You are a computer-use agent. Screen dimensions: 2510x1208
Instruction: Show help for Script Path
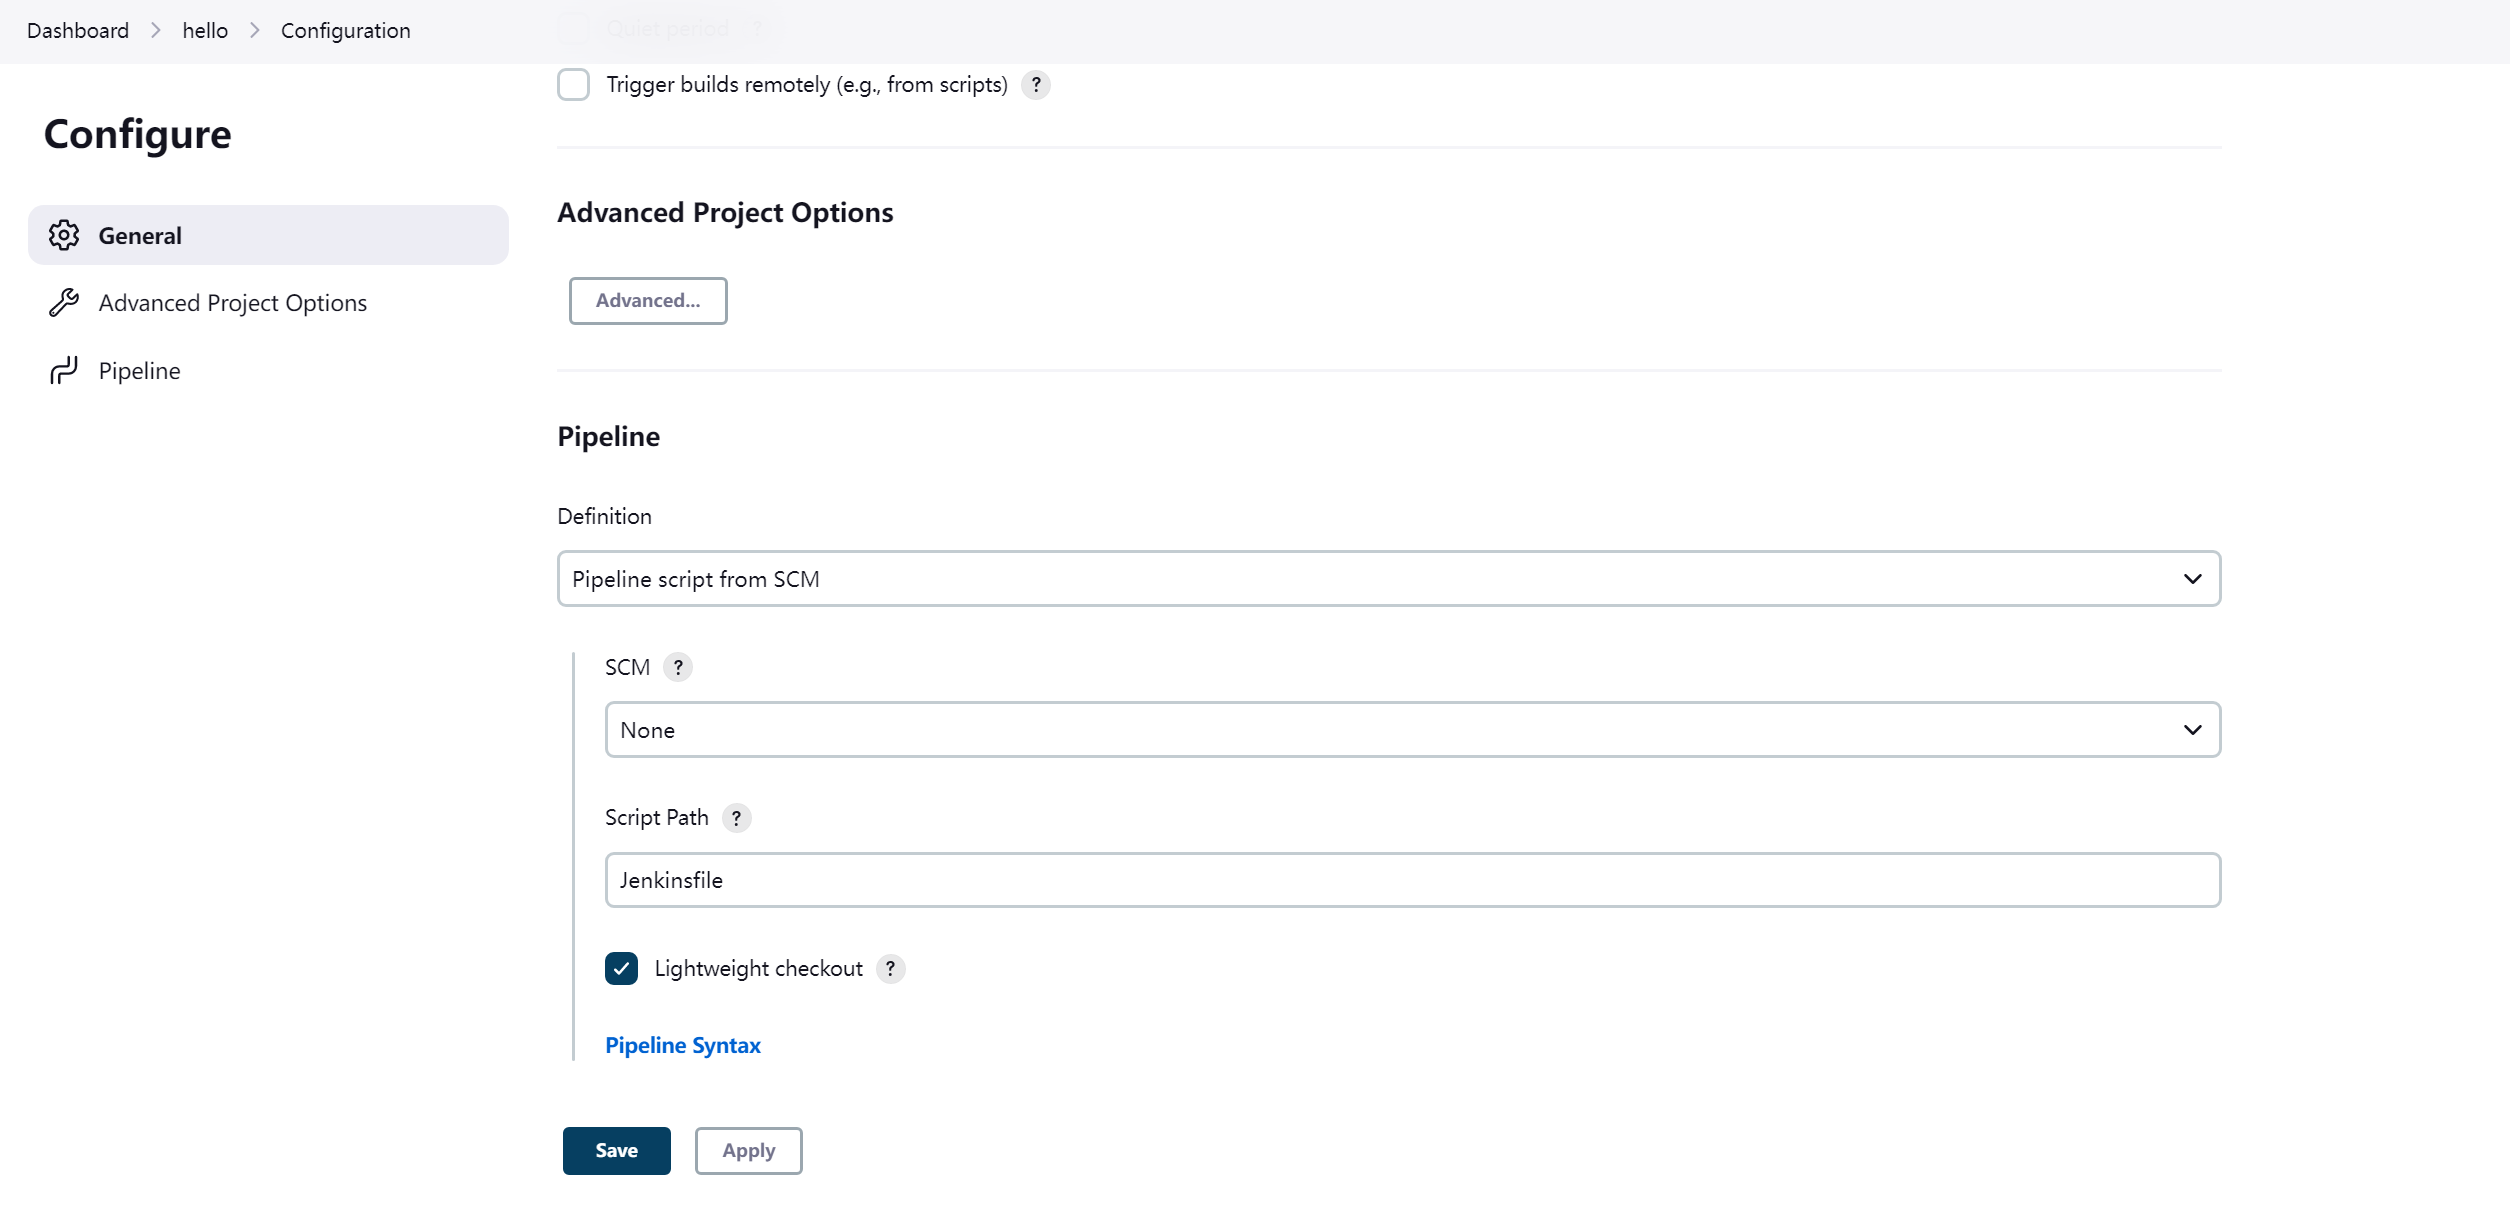pyautogui.click(x=736, y=818)
